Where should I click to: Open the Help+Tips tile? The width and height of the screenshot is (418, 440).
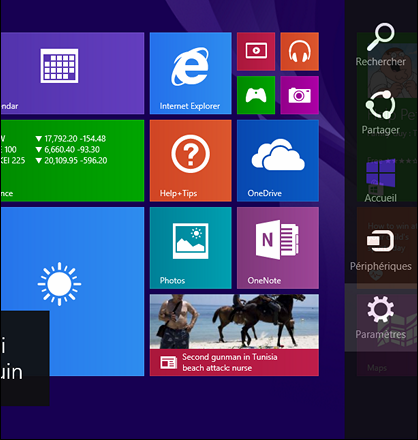191,161
